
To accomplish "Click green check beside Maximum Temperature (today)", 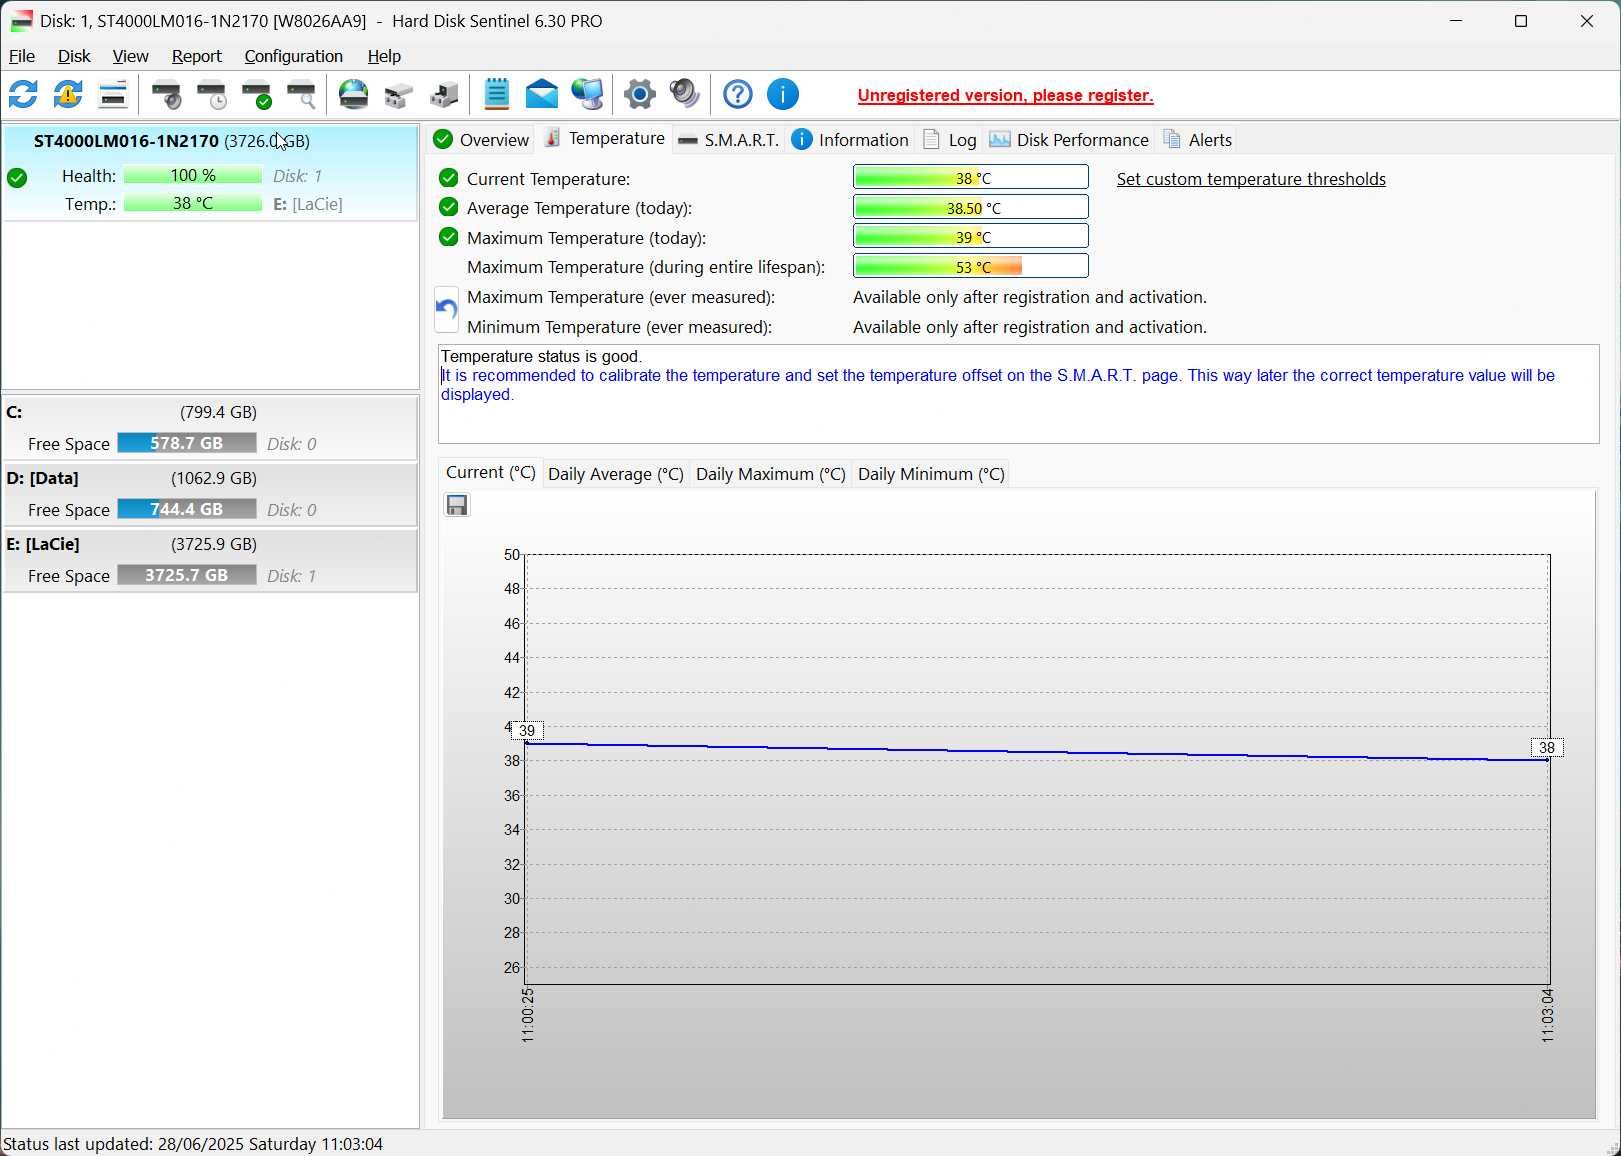I will (448, 237).
